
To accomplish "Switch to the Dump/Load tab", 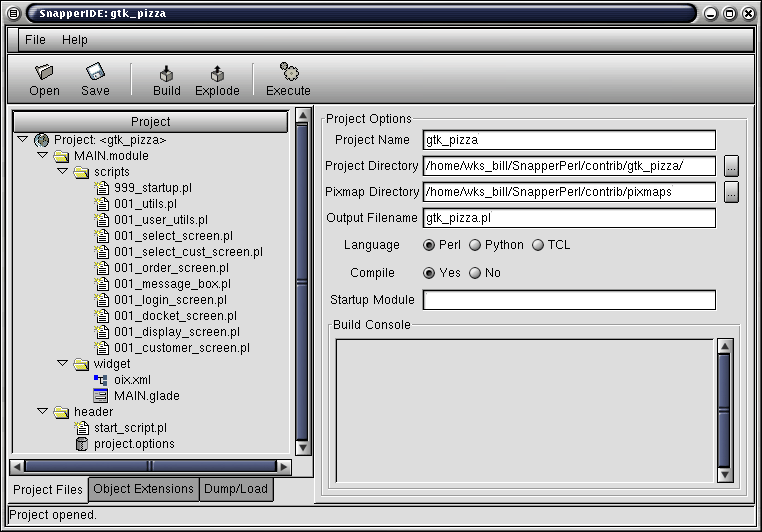I will tap(236, 489).
